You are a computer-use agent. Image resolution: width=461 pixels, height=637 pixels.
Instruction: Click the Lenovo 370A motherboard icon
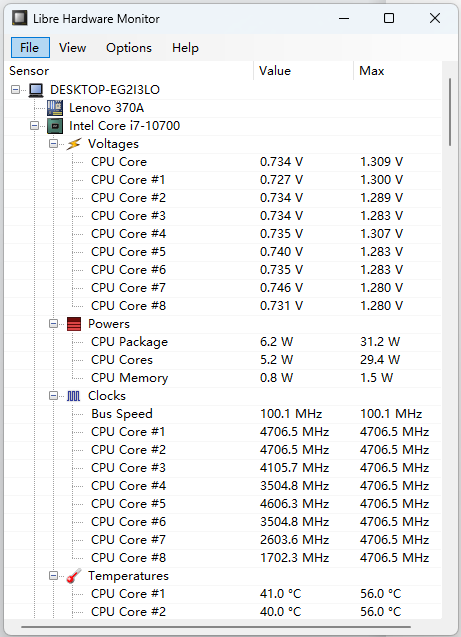pos(55,108)
